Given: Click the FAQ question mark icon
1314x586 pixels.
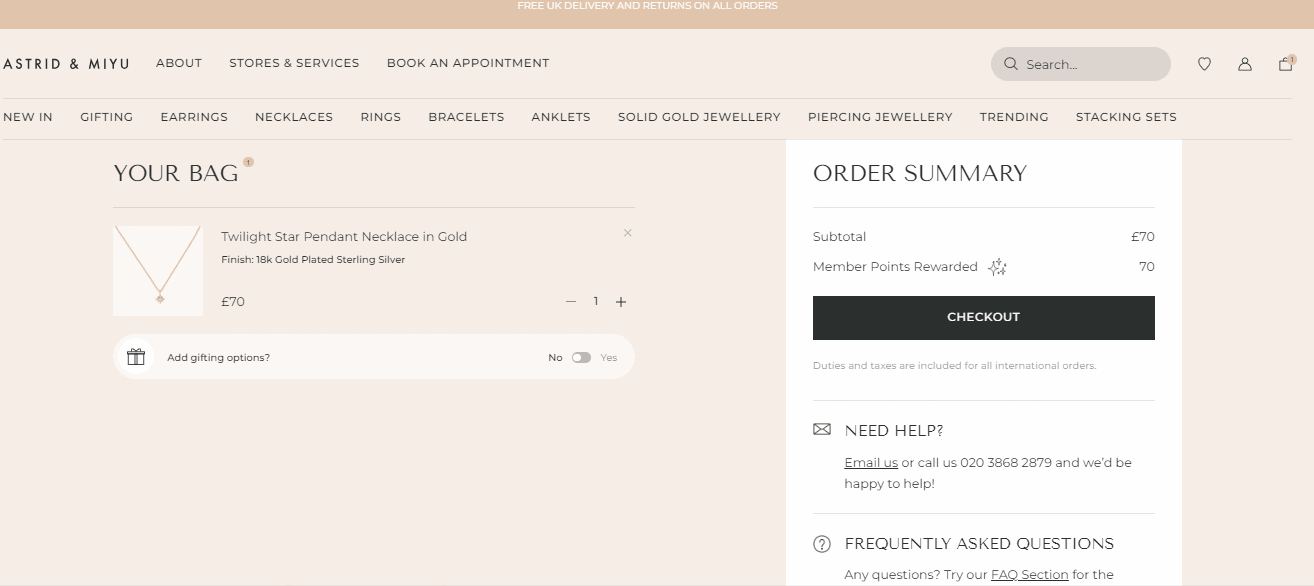Looking at the screenshot, I should (822, 544).
